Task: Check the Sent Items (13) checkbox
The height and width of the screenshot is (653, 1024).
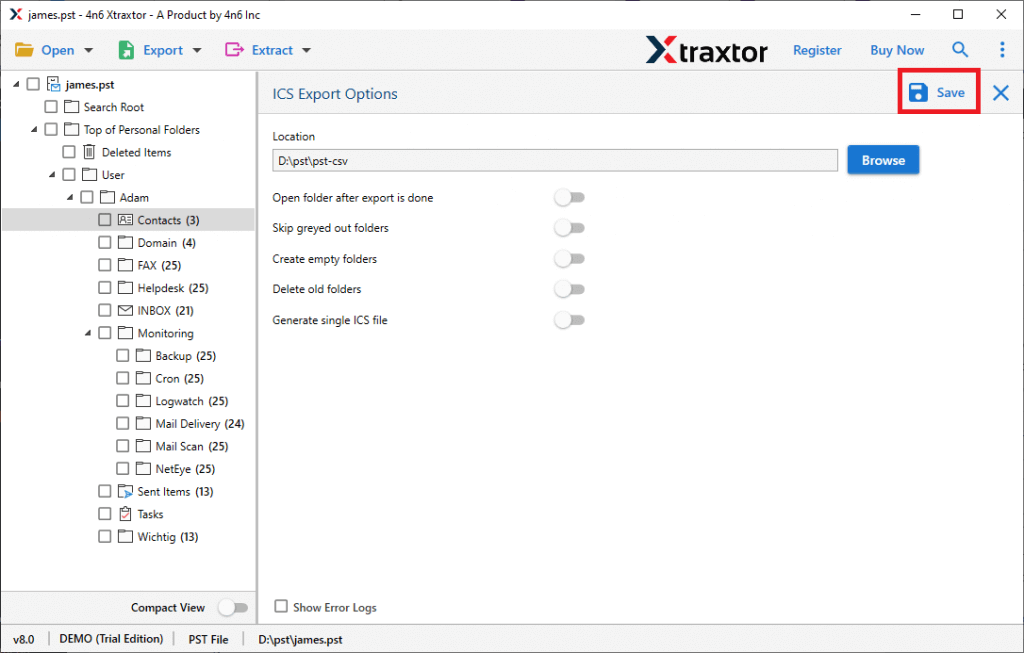Action: 104,491
